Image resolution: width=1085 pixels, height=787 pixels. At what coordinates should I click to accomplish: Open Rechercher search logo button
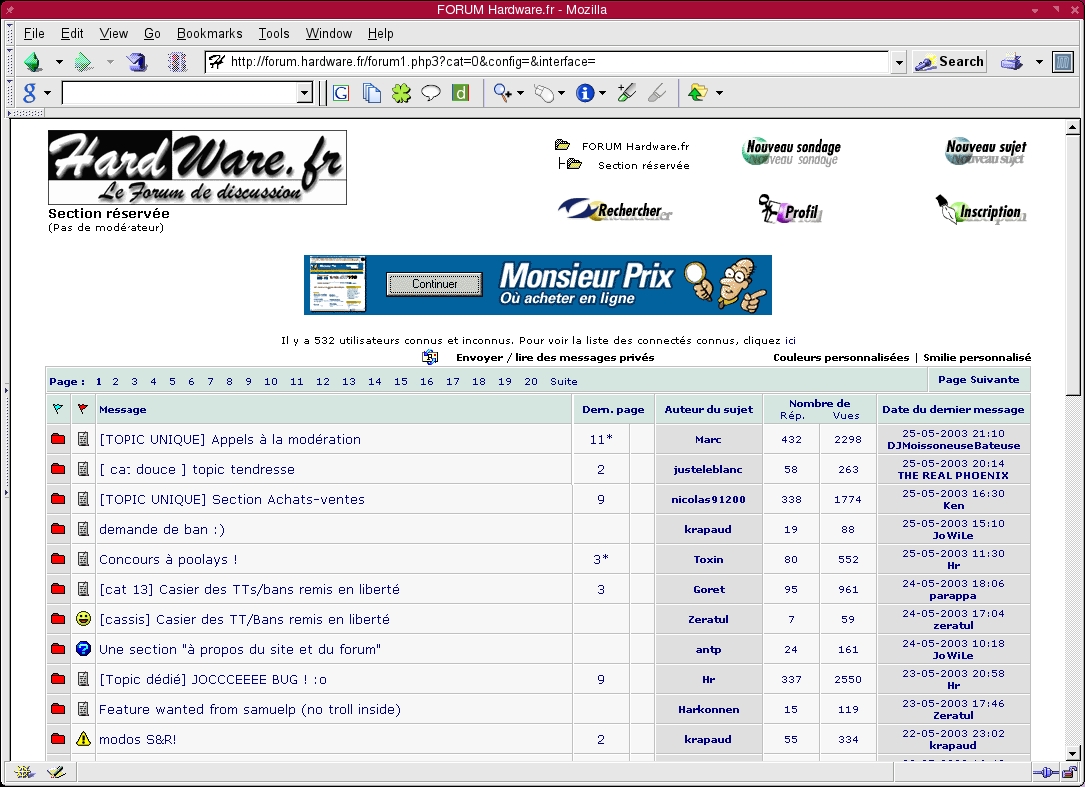[x=615, y=211]
